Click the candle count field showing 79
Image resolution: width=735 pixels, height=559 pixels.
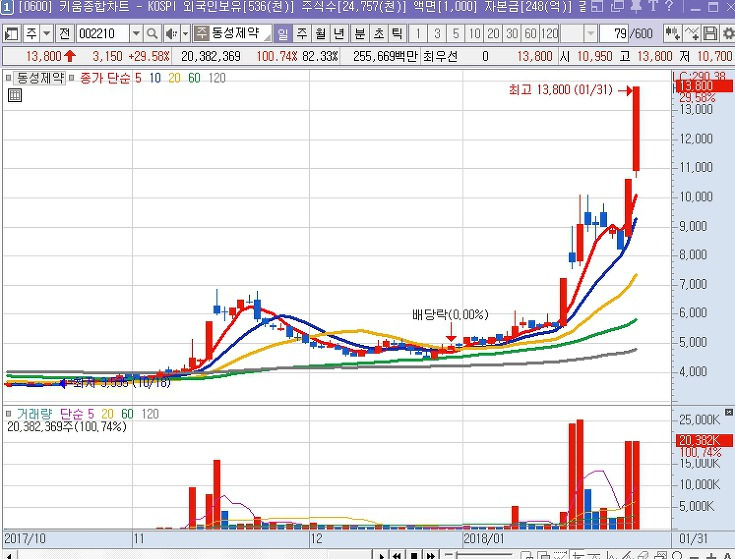614,34
